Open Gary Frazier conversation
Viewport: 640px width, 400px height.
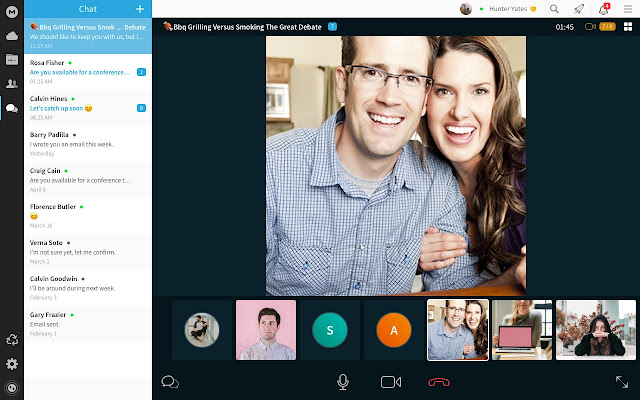[88, 323]
